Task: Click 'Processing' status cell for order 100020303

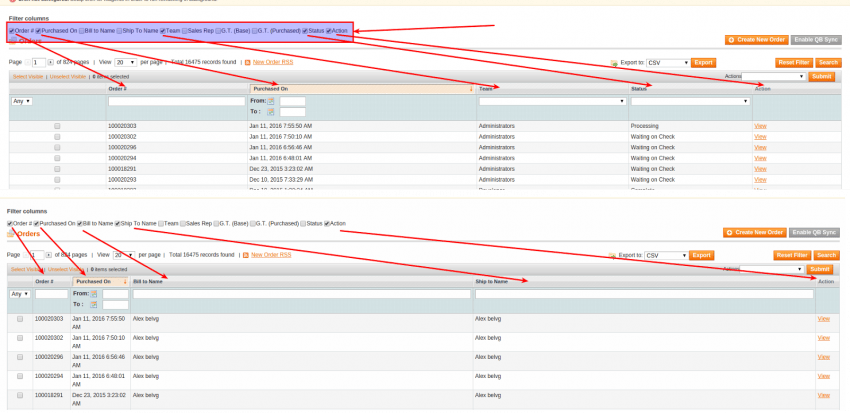Action: (x=644, y=126)
